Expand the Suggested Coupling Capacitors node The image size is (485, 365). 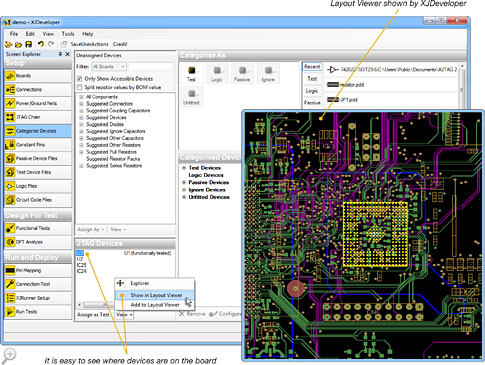[81, 111]
